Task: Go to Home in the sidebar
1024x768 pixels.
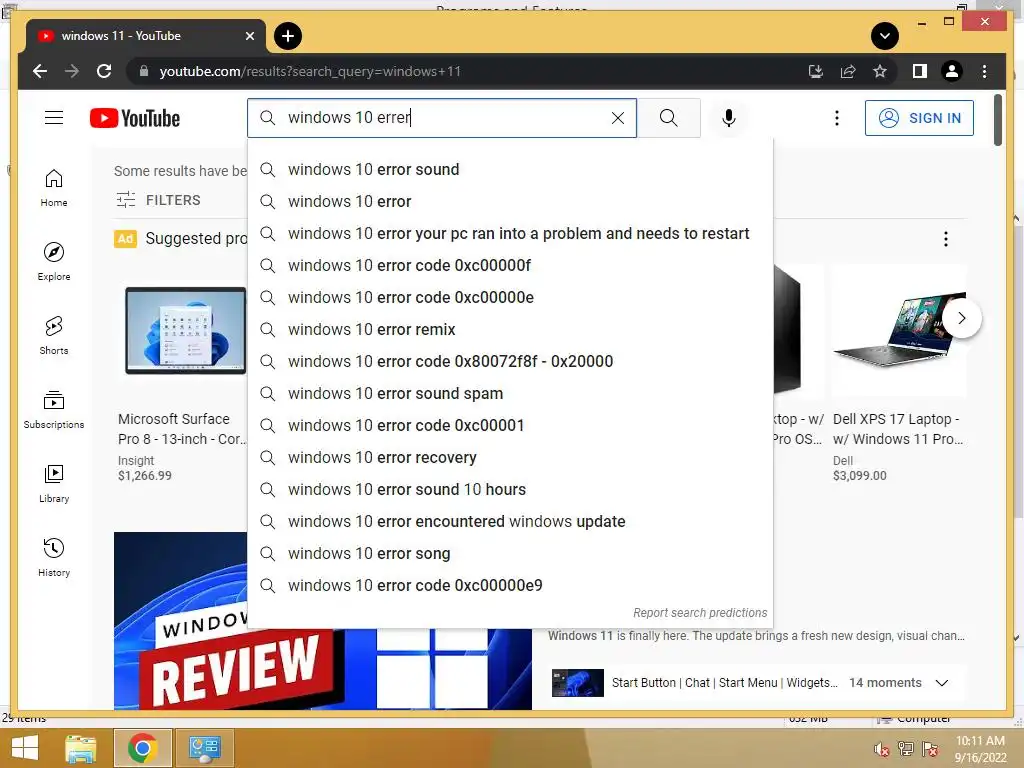Action: pyautogui.click(x=54, y=188)
